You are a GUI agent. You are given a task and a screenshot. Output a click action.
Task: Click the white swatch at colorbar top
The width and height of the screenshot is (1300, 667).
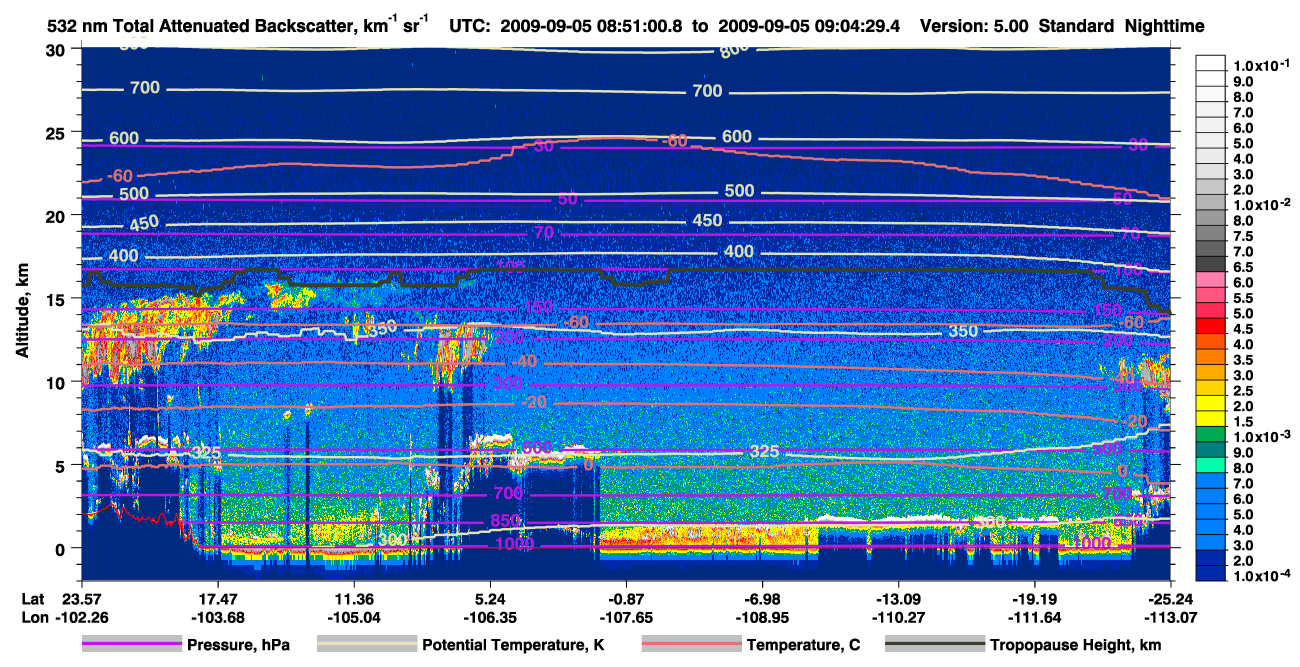[x=1211, y=64]
